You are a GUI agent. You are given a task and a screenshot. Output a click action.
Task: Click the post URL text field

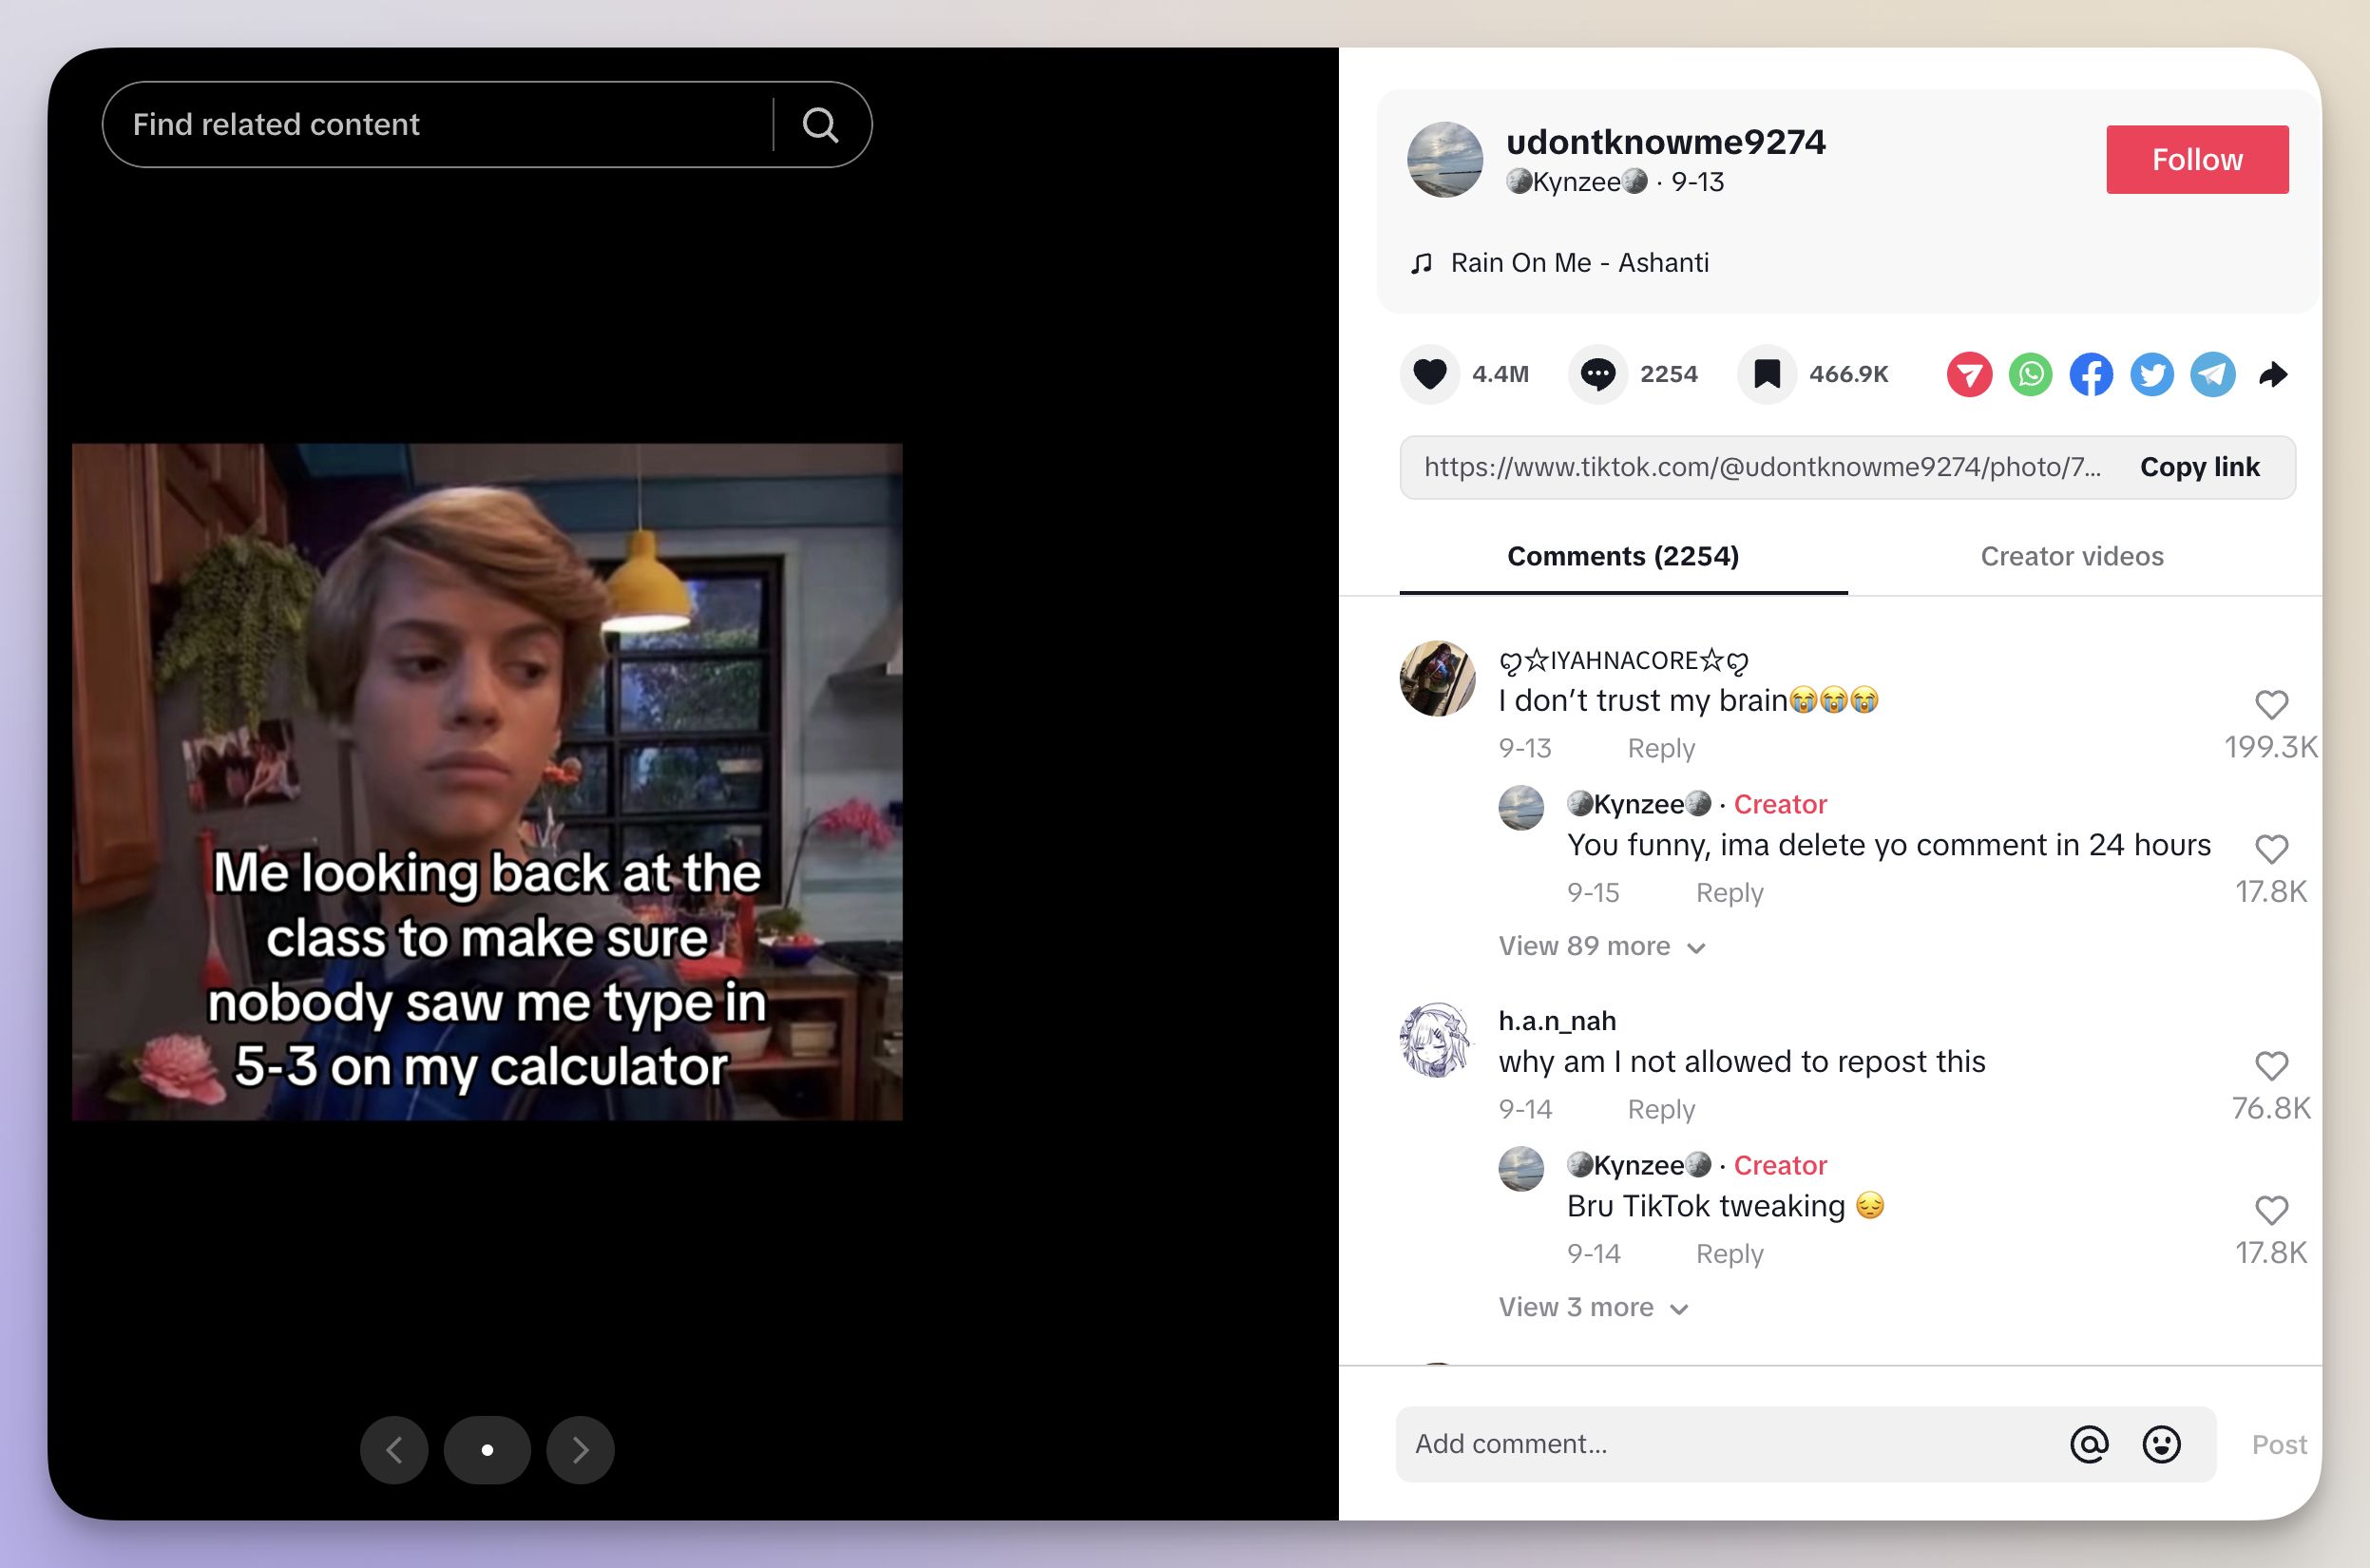tap(1762, 467)
